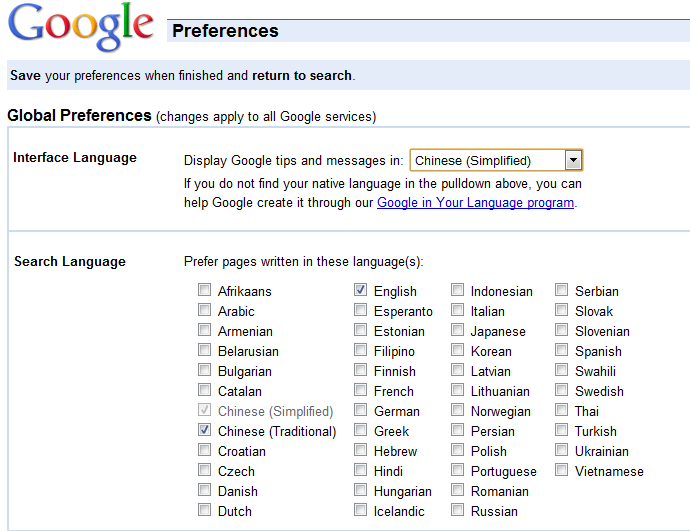Click the Google logo
The height and width of the screenshot is (531, 690).
pos(81,27)
